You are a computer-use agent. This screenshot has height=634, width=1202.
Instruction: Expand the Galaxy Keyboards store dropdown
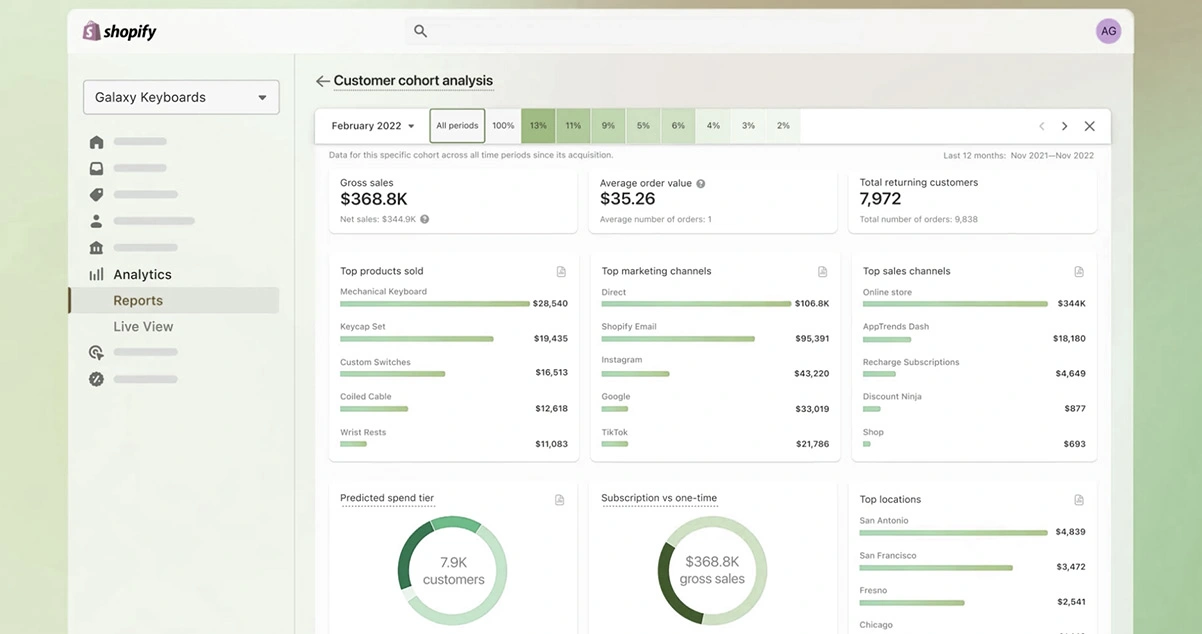coord(181,97)
